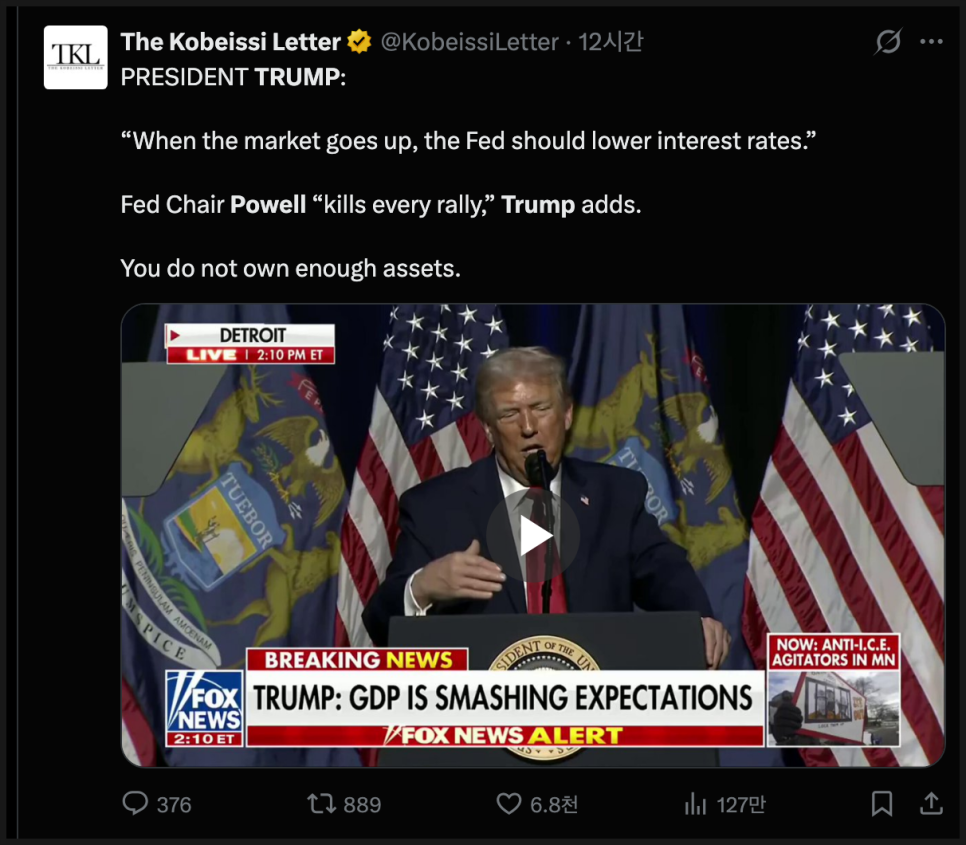Open the view analytics bar chart icon
Viewport: 966px width, 845px height.
click(x=695, y=803)
